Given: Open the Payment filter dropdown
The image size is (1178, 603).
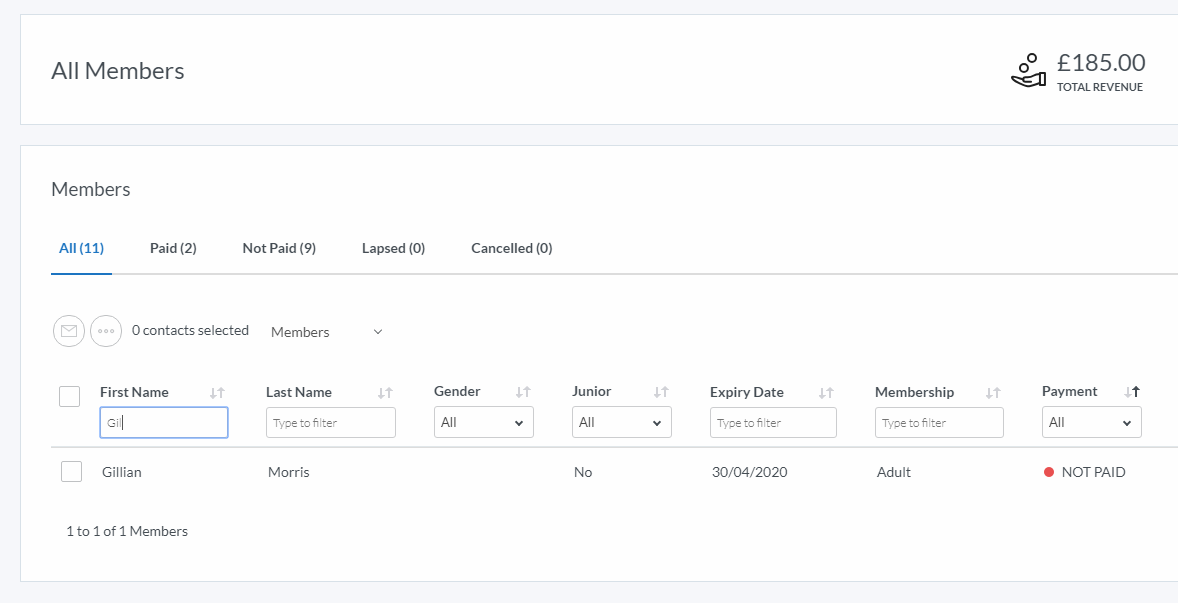Looking at the screenshot, I should [x=1091, y=423].
